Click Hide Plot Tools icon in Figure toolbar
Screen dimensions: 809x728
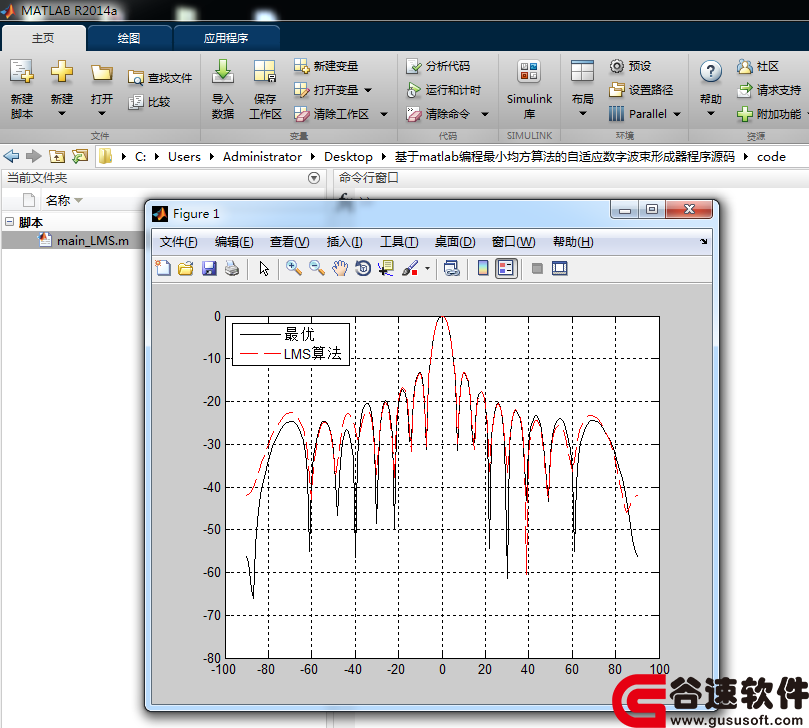coord(537,268)
